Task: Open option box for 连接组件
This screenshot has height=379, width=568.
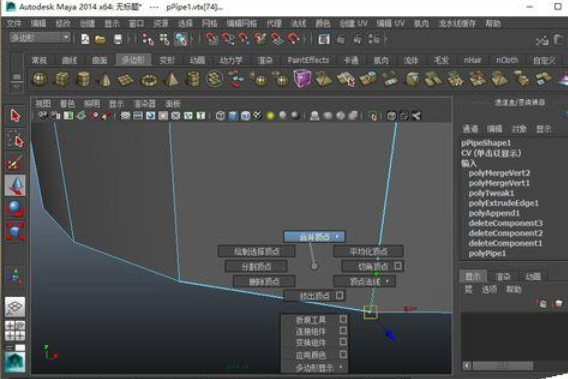Action: click(x=343, y=330)
